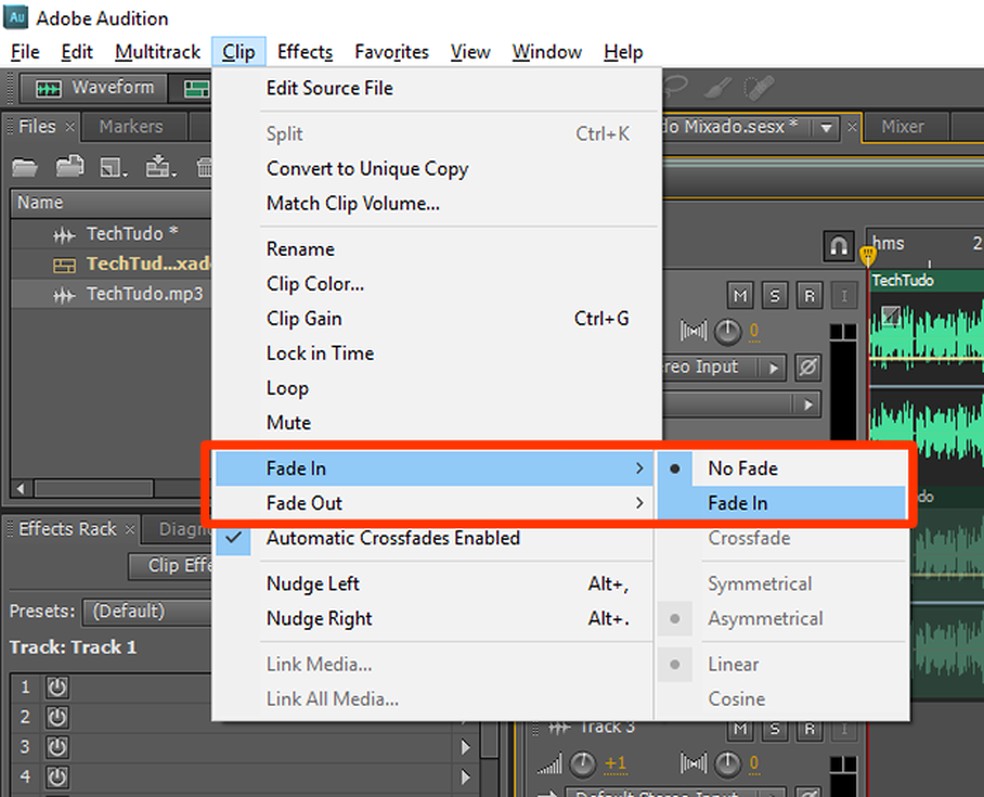Choose Mute in Clip menu
Viewport: 984px width, 797px height.
click(437, 422)
